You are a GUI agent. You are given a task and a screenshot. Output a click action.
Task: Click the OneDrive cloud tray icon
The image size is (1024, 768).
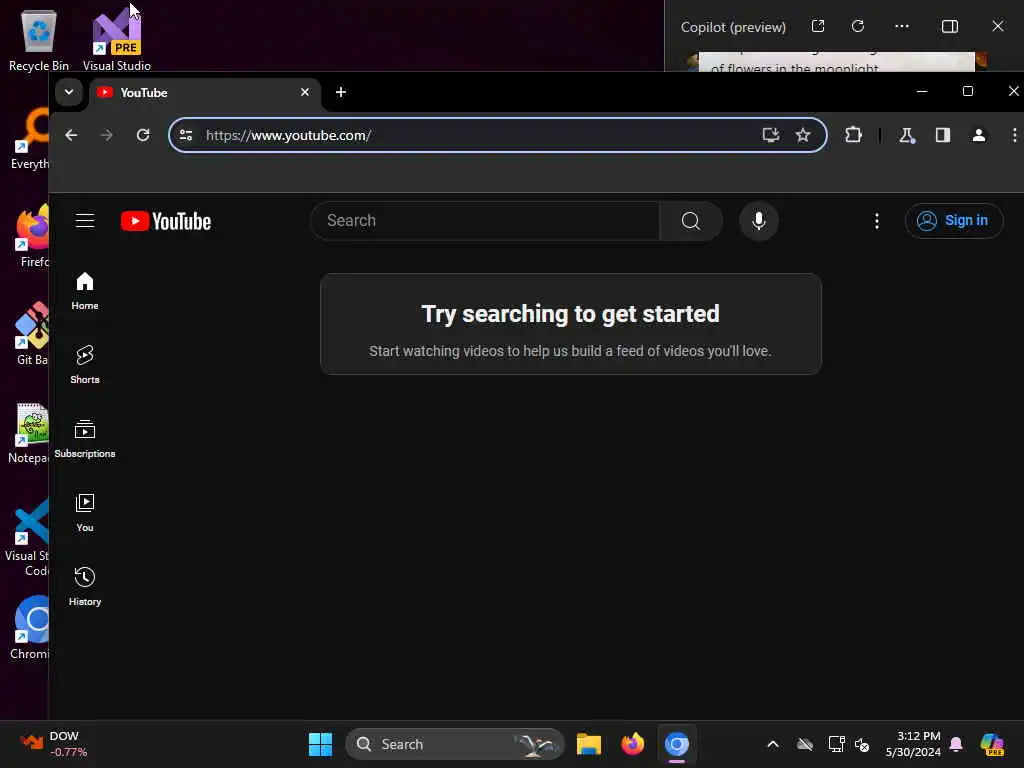point(805,744)
